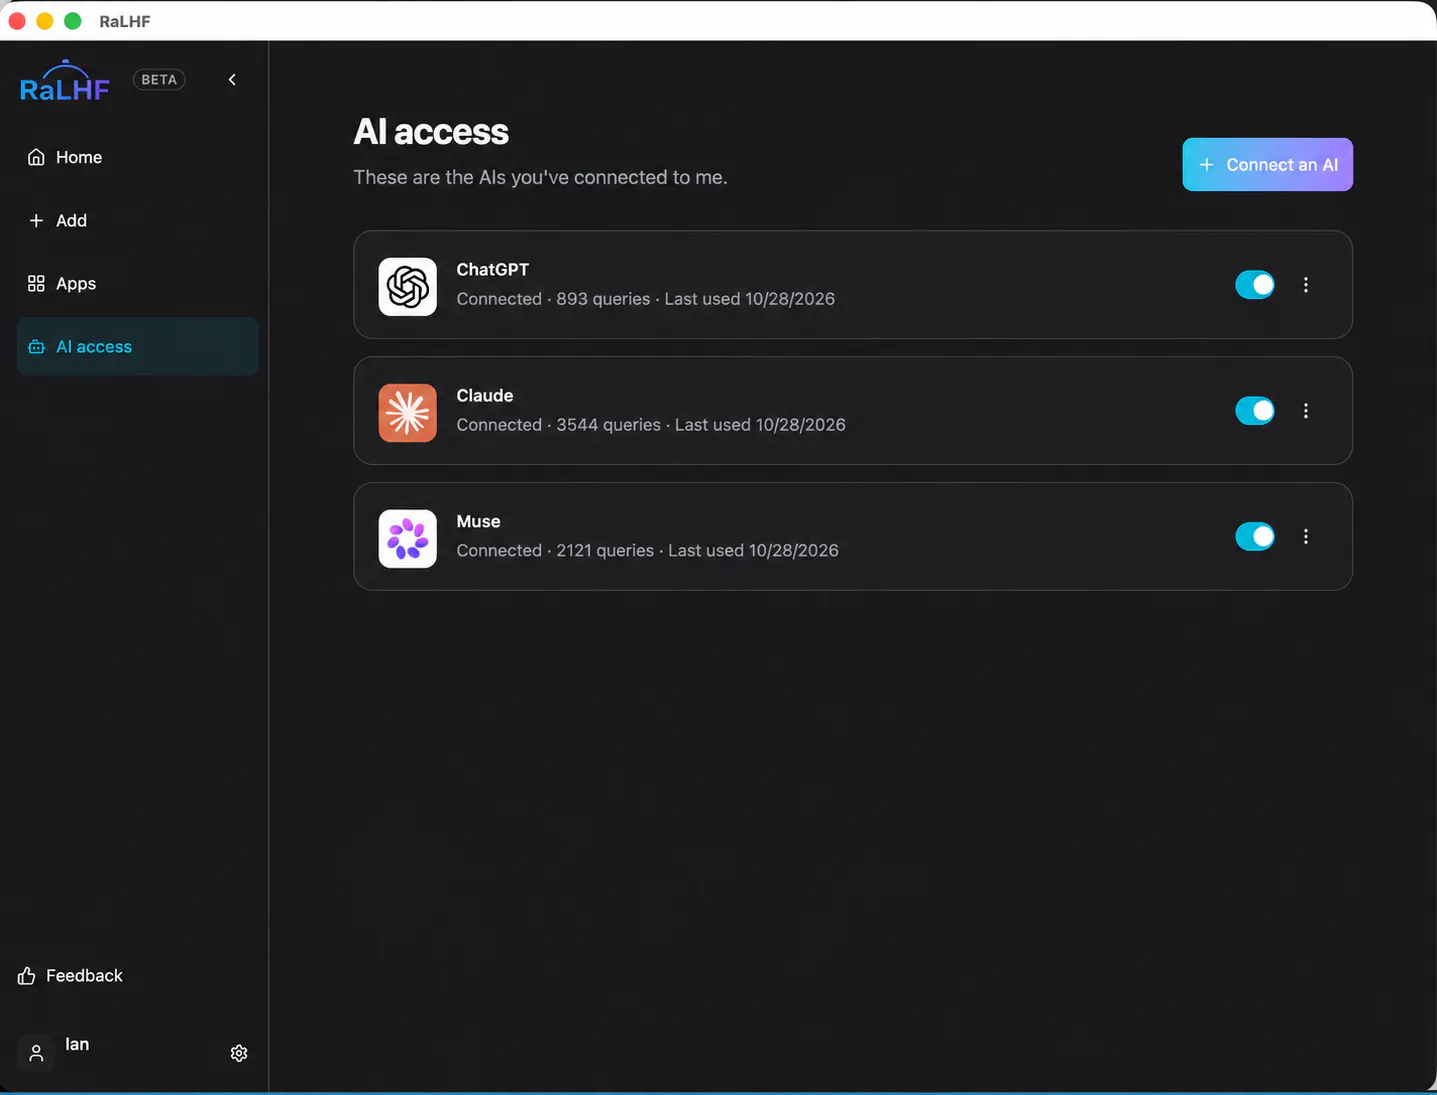Turn off the Claude access toggle

[1255, 411]
